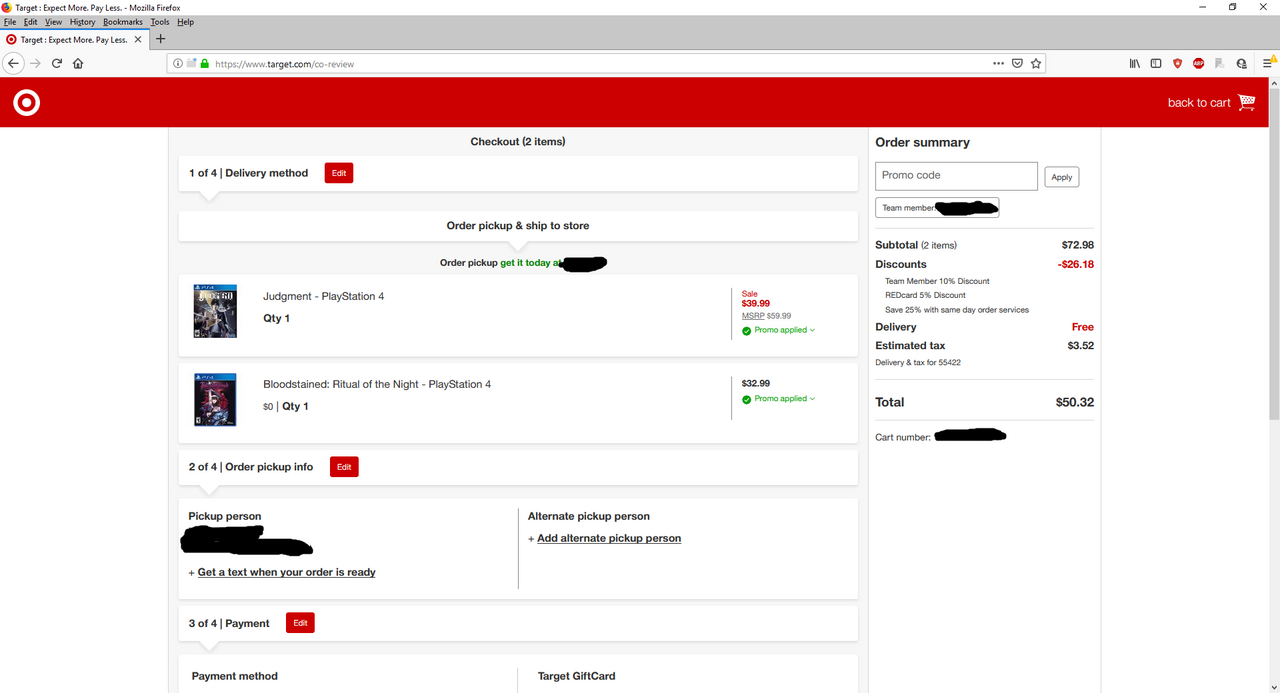Viewport: 1280px width, 693px height.
Task: Toggle the sidebar view icon
Action: point(1156,63)
